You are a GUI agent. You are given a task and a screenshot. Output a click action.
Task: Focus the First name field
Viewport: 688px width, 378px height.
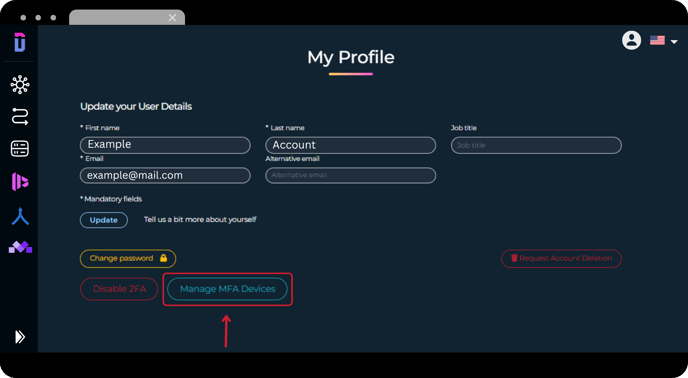(x=165, y=145)
